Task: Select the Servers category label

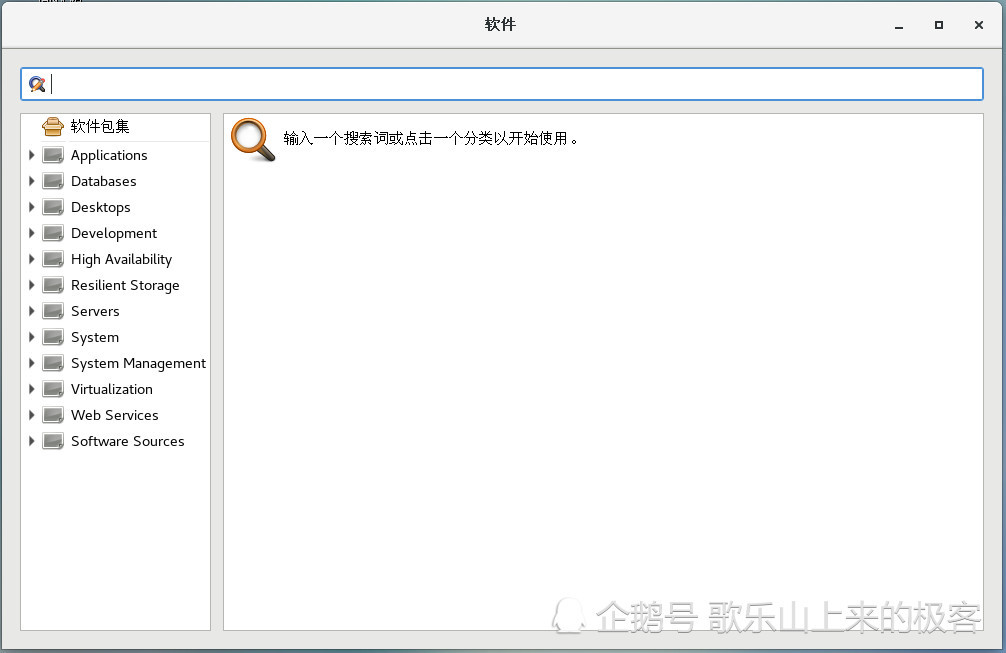Action: tap(96, 312)
